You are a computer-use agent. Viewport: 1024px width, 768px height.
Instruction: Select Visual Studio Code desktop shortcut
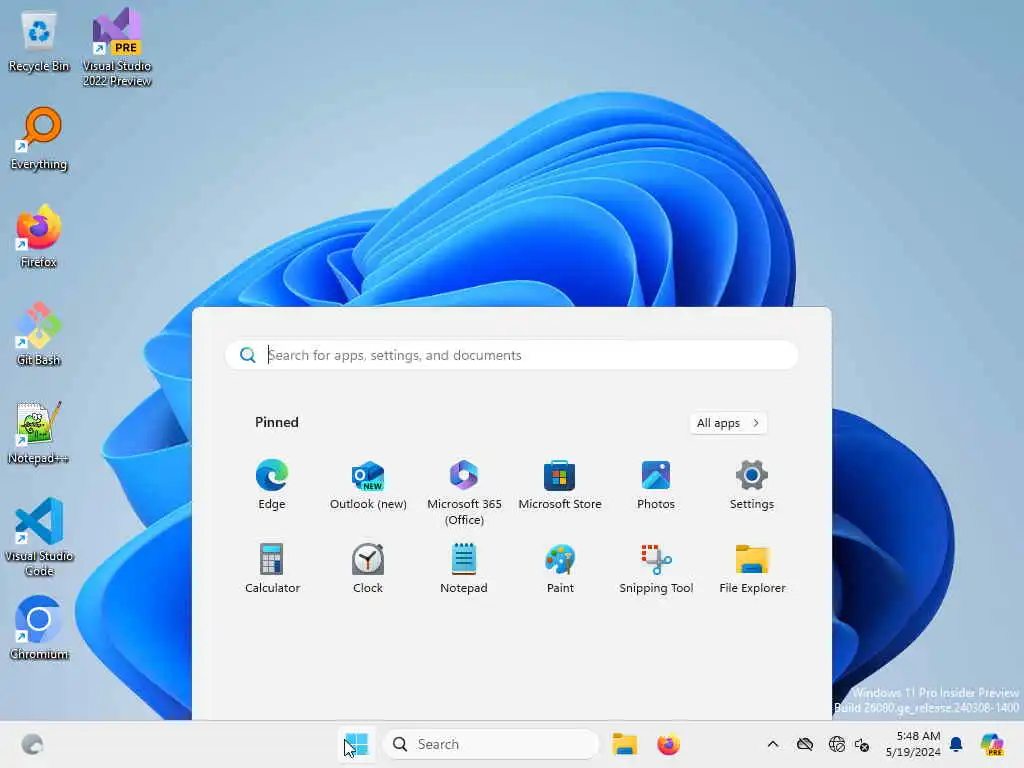pyautogui.click(x=39, y=537)
